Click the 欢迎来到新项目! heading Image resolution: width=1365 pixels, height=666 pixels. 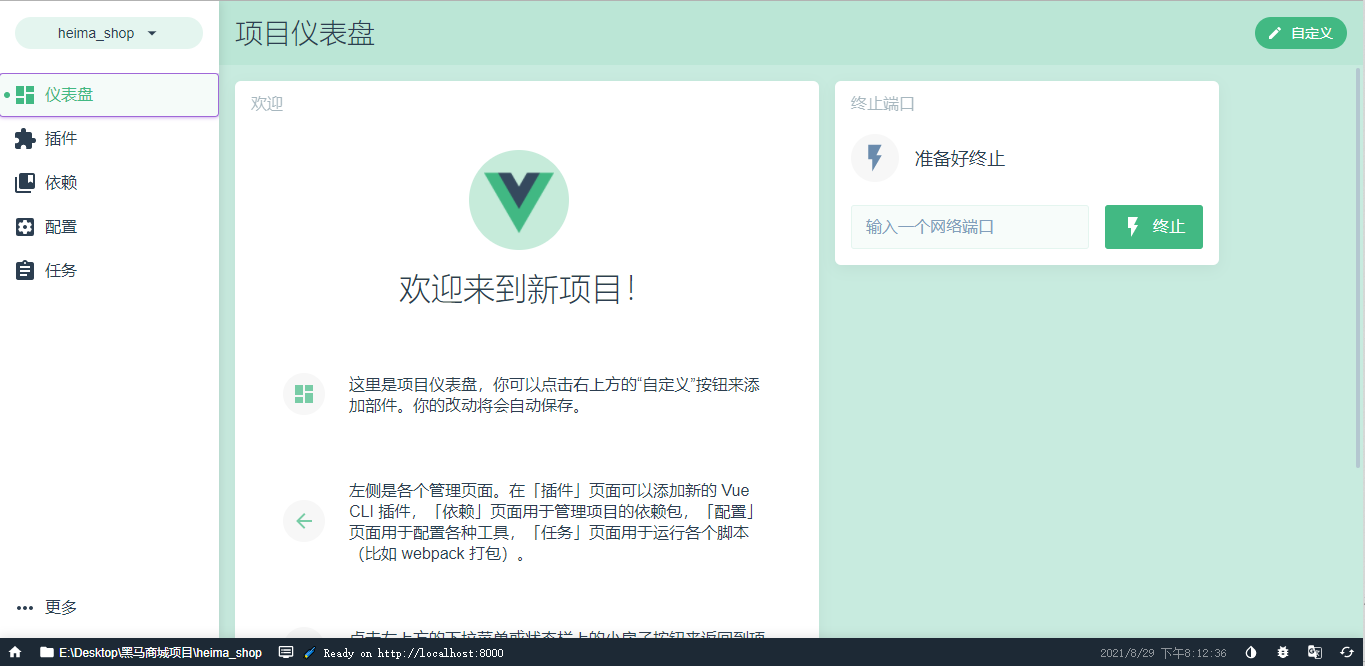point(518,289)
